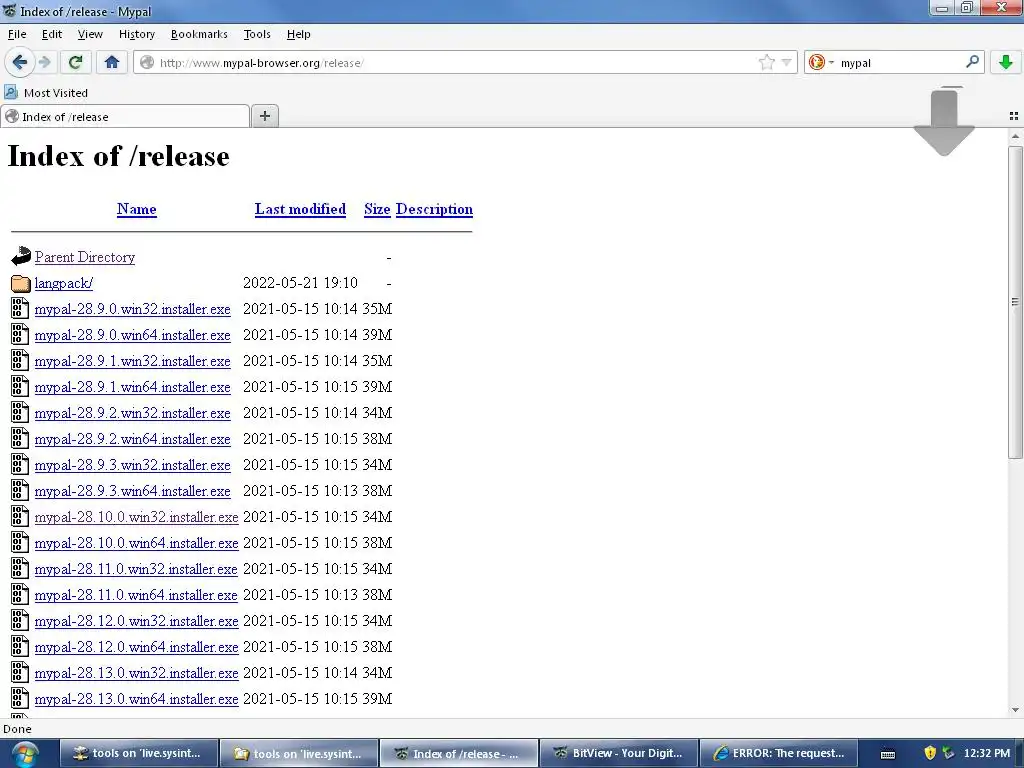Download mypal-28.12.0.win64.installer.exe
Screen dimensions: 1024x768
pos(136,647)
